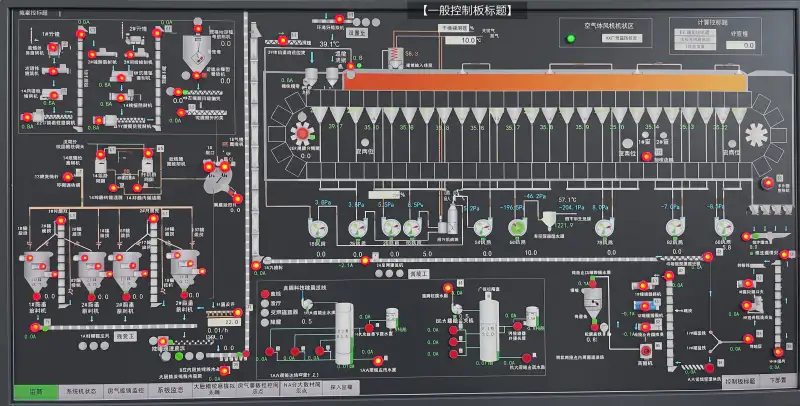Select the green fan showing -196.5Pa

(517, 227)
